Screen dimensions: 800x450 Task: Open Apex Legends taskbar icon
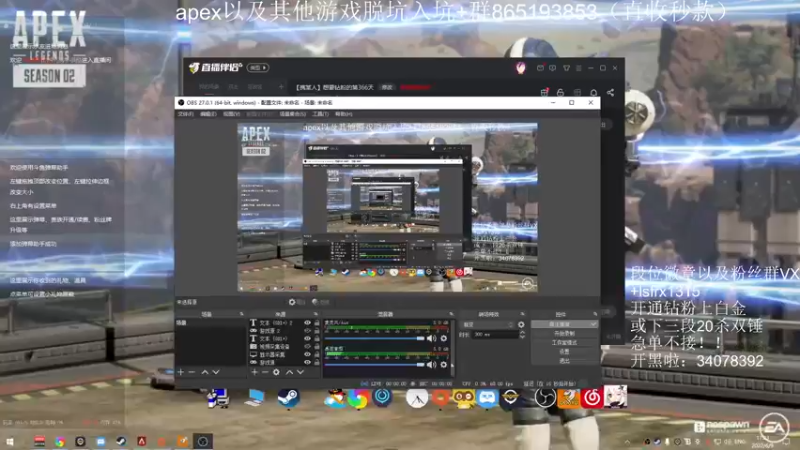click(142, 441)
